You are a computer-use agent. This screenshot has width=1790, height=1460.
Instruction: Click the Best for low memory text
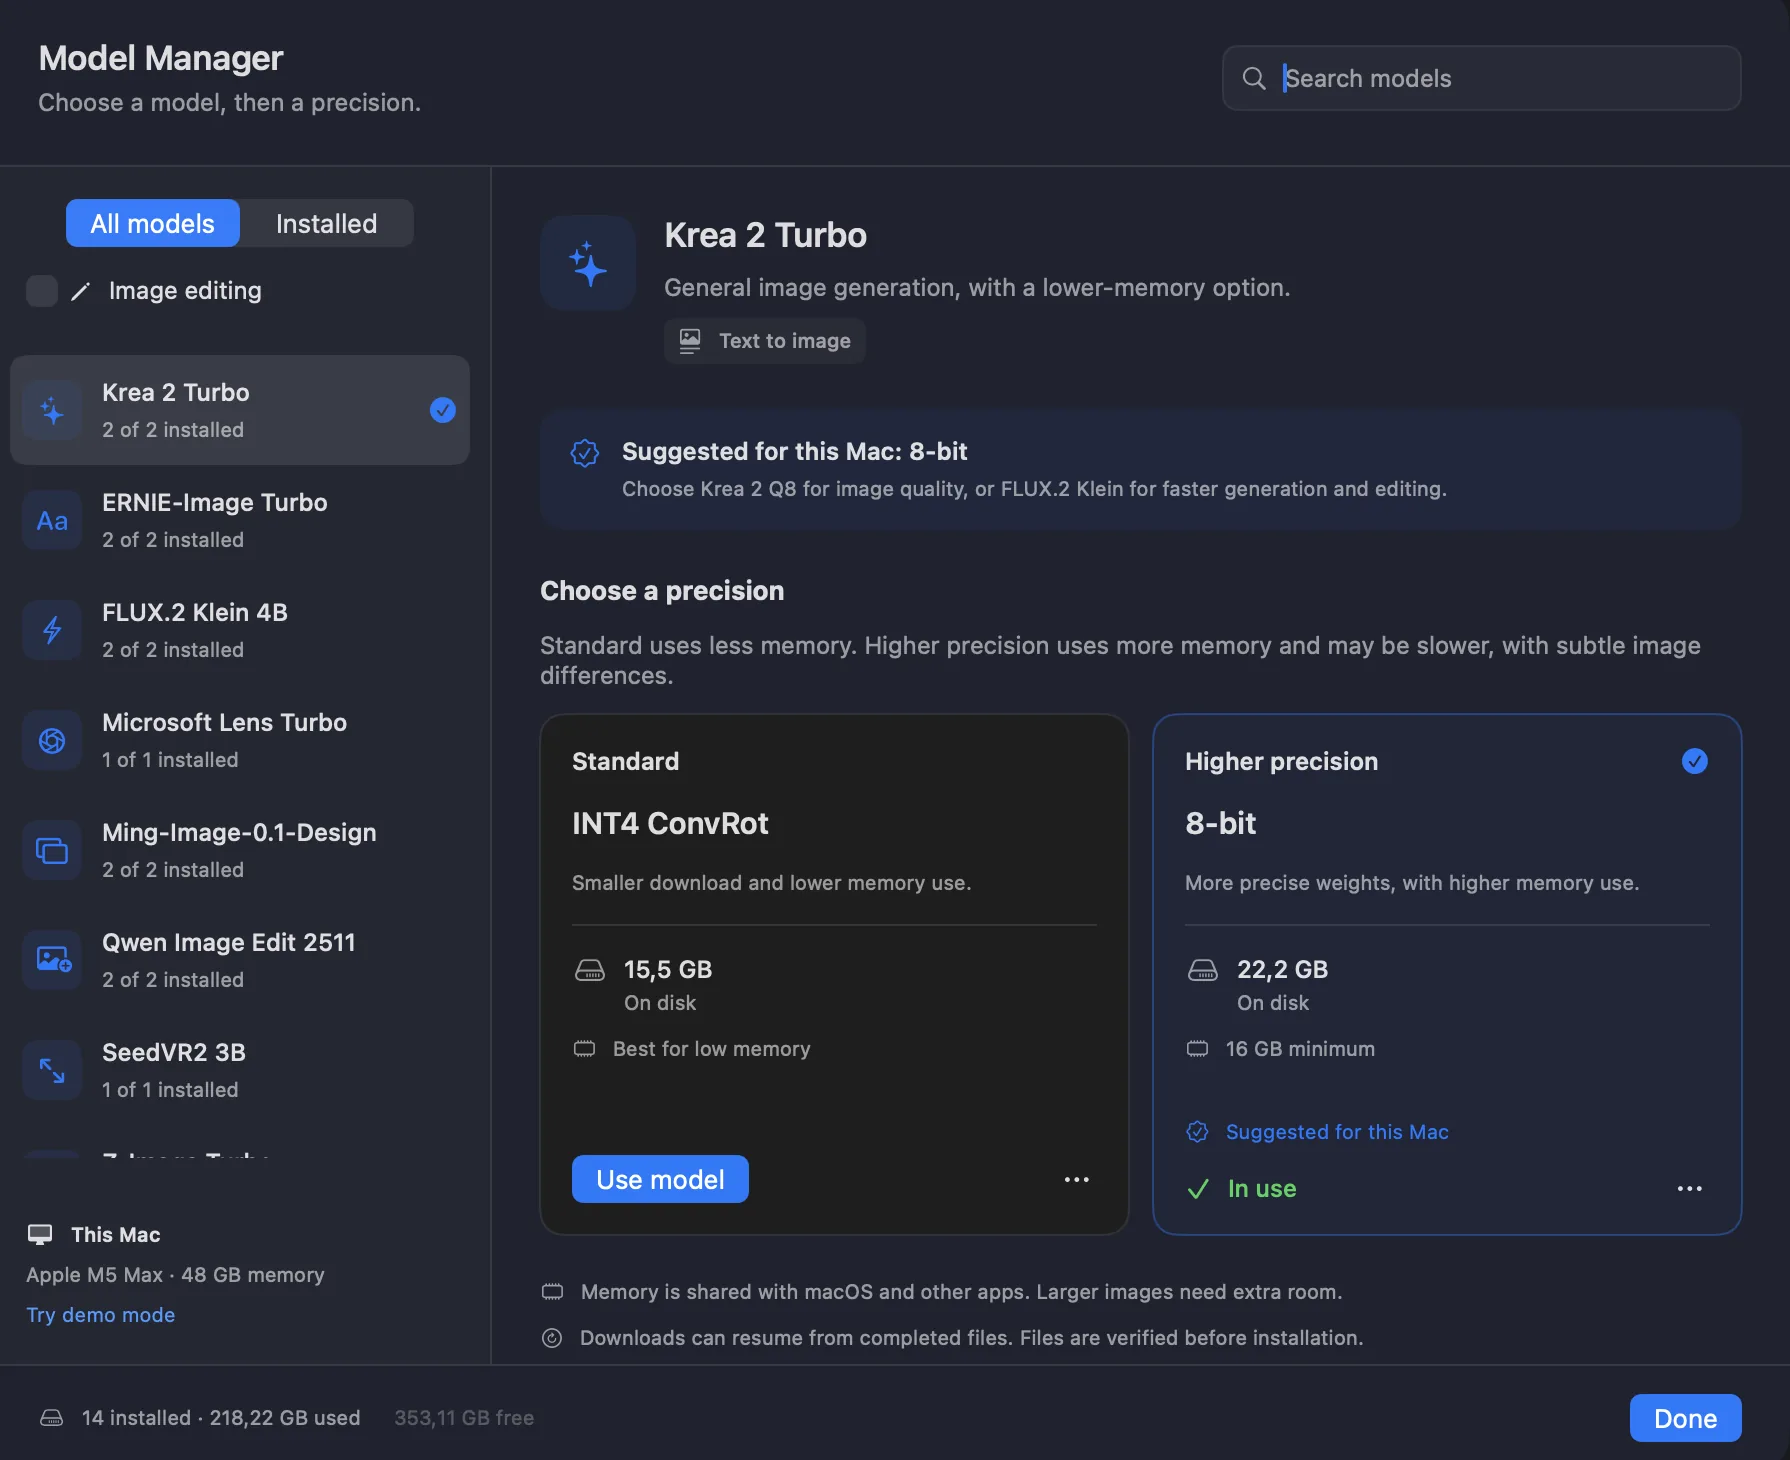click(711, 1049)
